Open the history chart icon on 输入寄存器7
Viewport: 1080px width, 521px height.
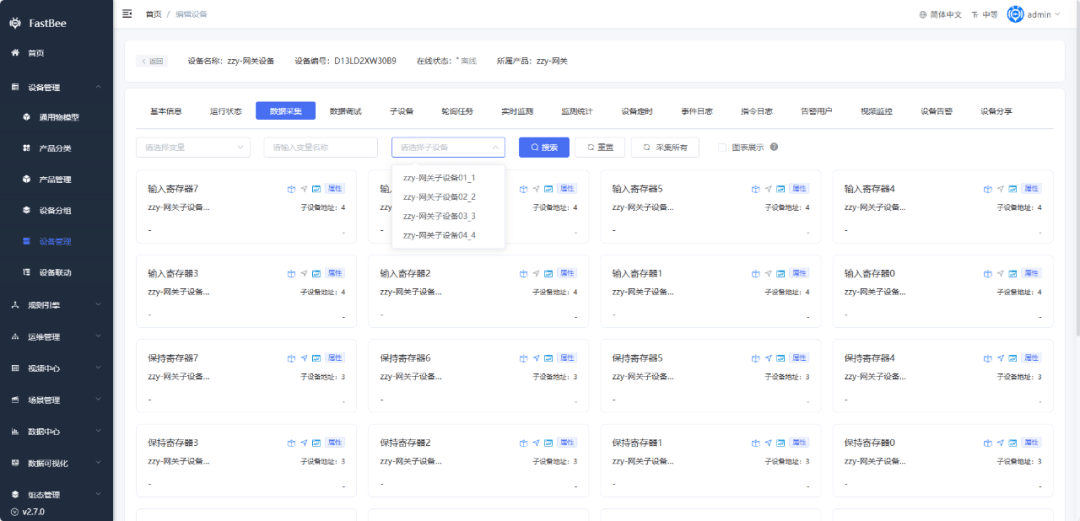pyautogui.click(x=316, y=189)
